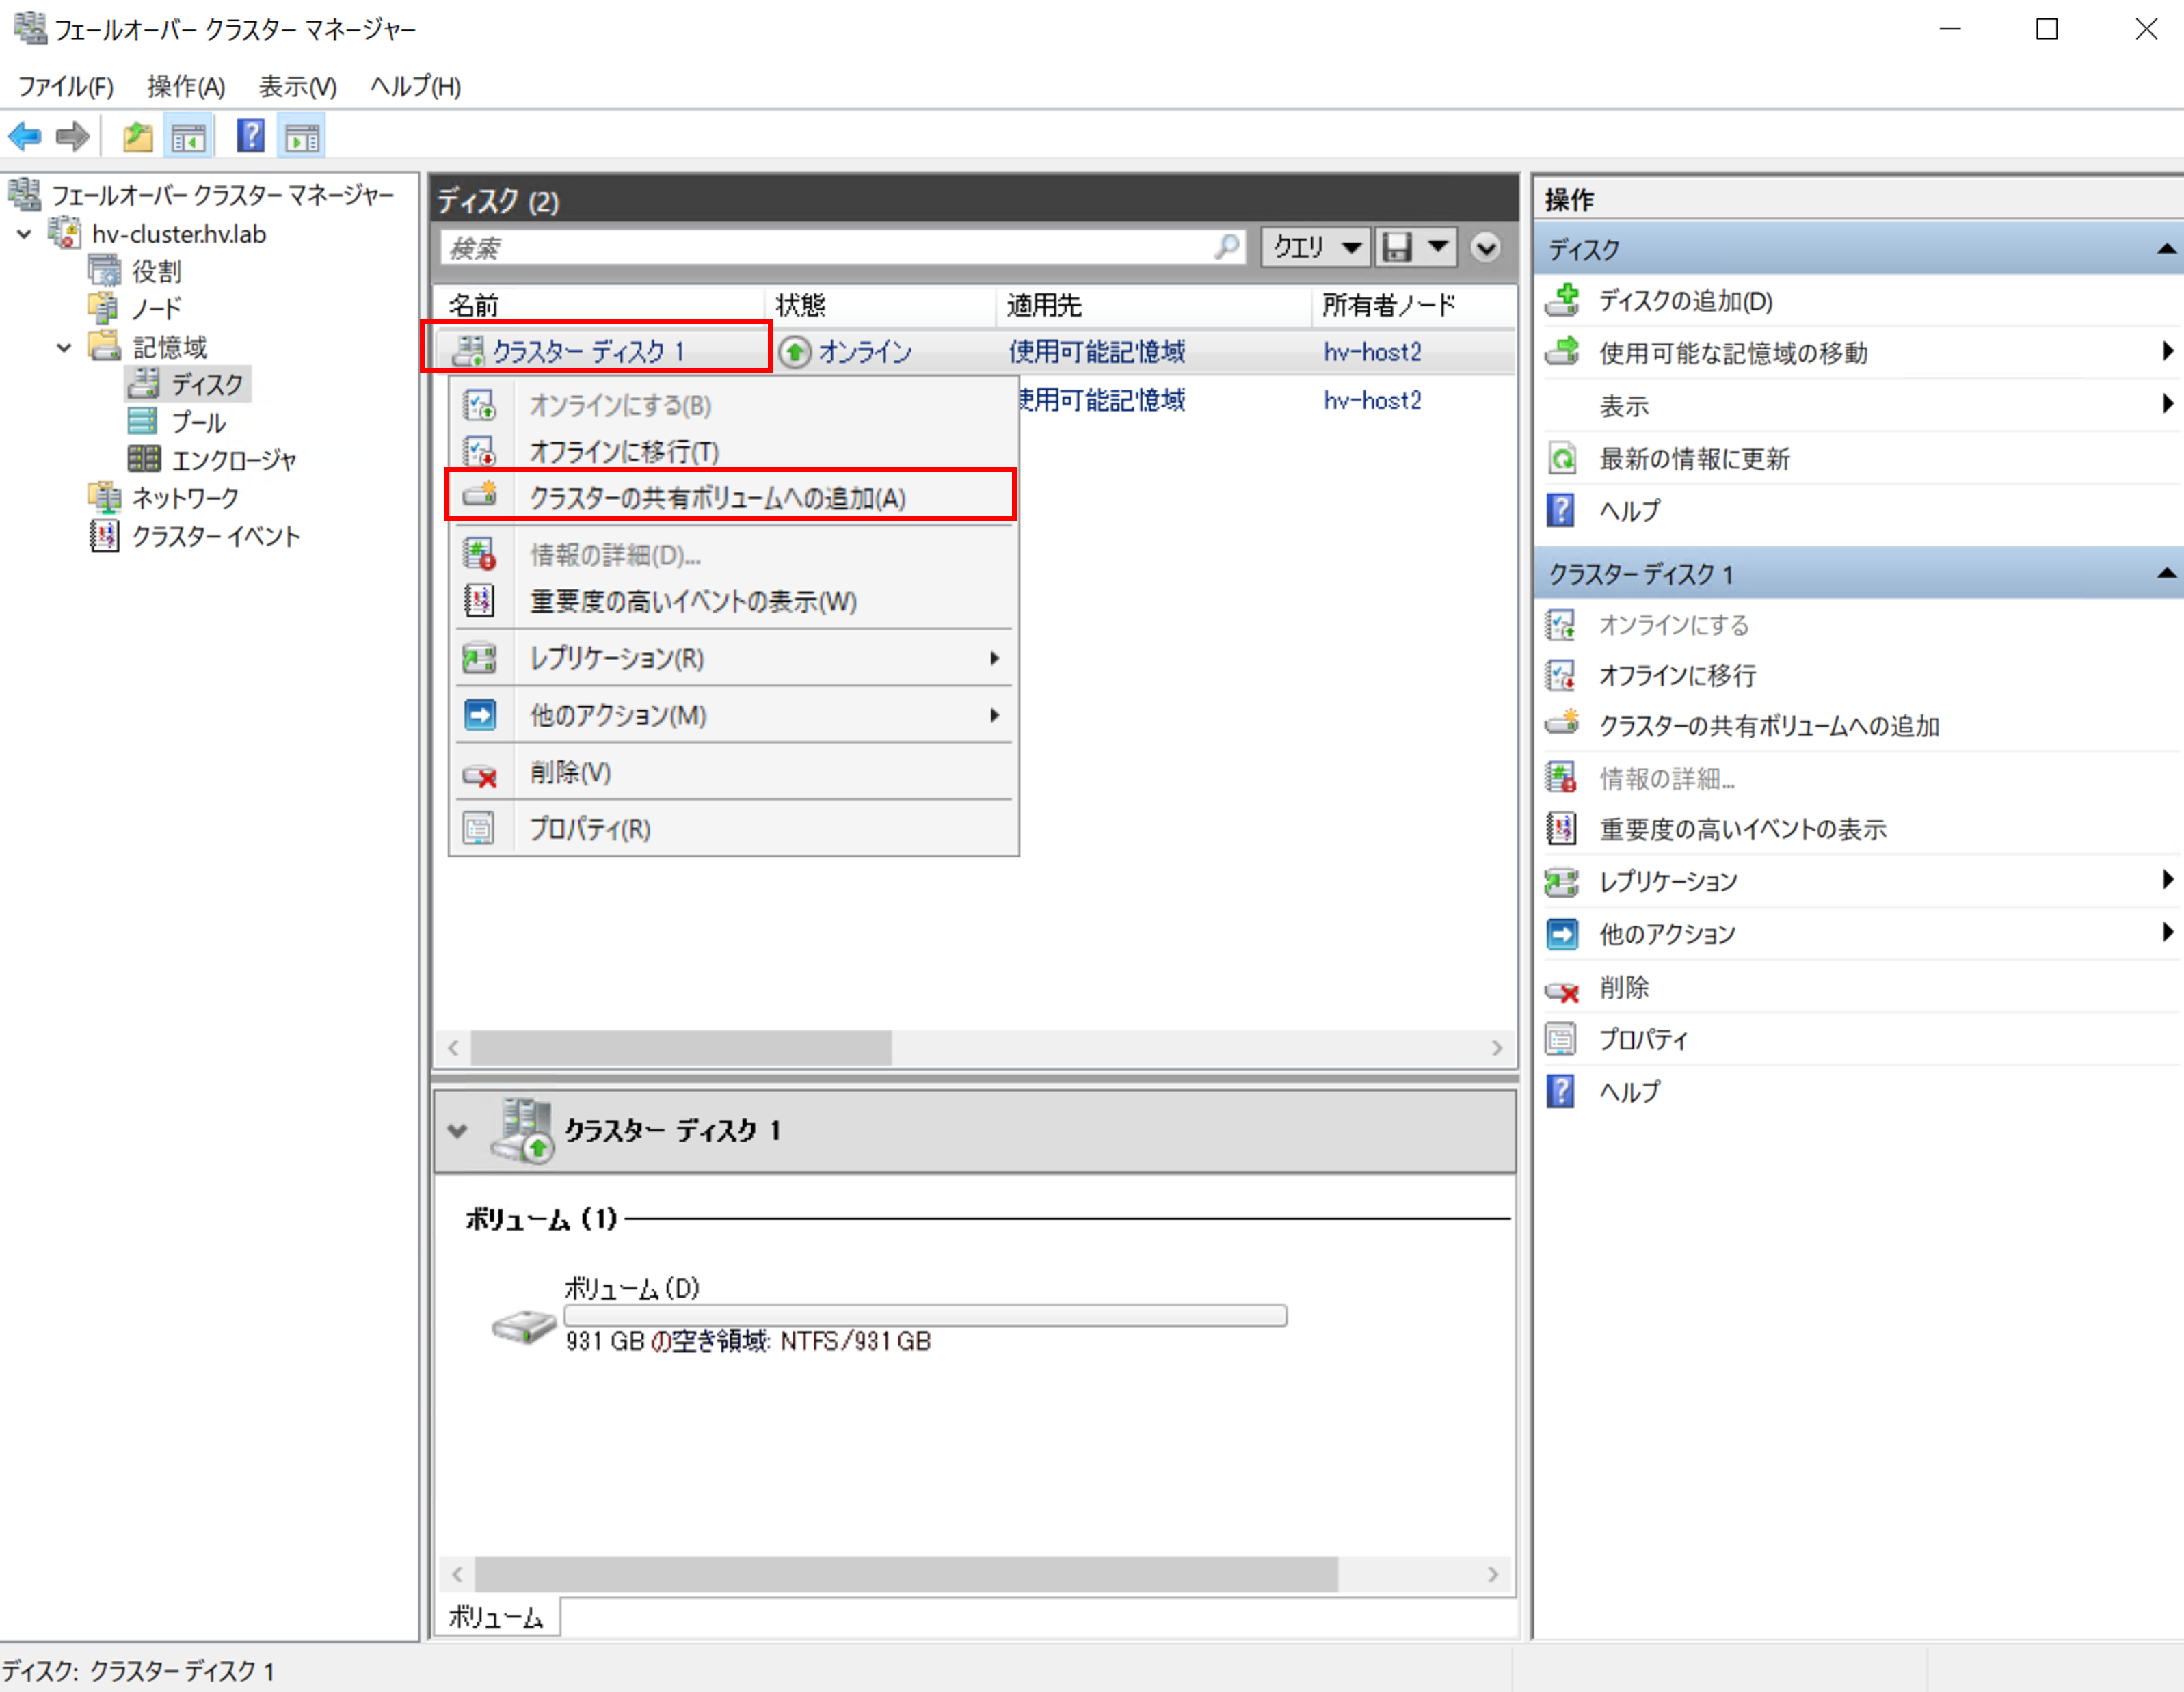Click 削除 in the クラスター ディスク 1 actions
2184x1692 pixels.
[1624, 988]
